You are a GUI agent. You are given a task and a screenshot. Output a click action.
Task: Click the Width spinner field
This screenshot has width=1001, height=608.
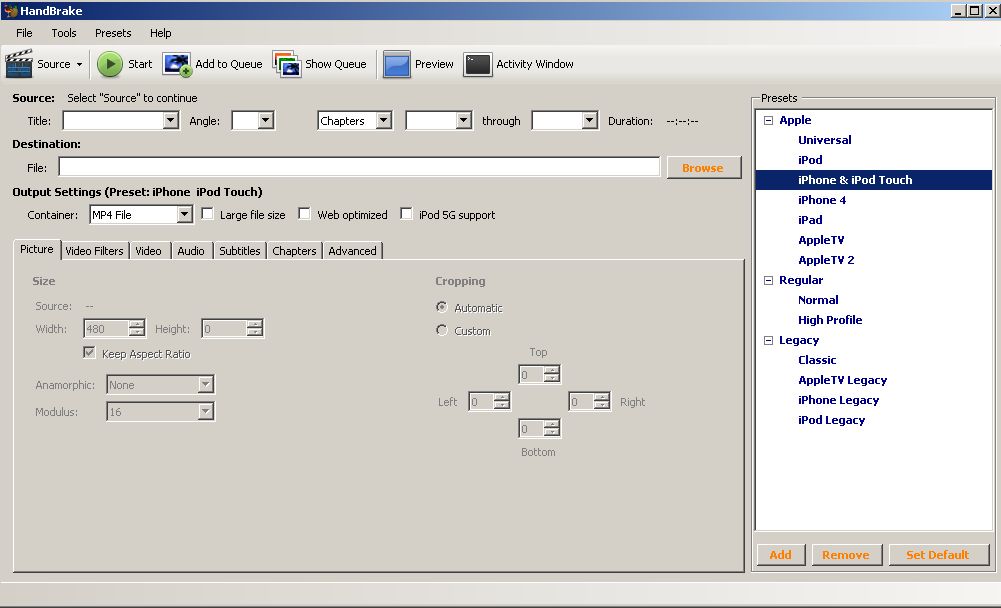click(x=114, y=329)
